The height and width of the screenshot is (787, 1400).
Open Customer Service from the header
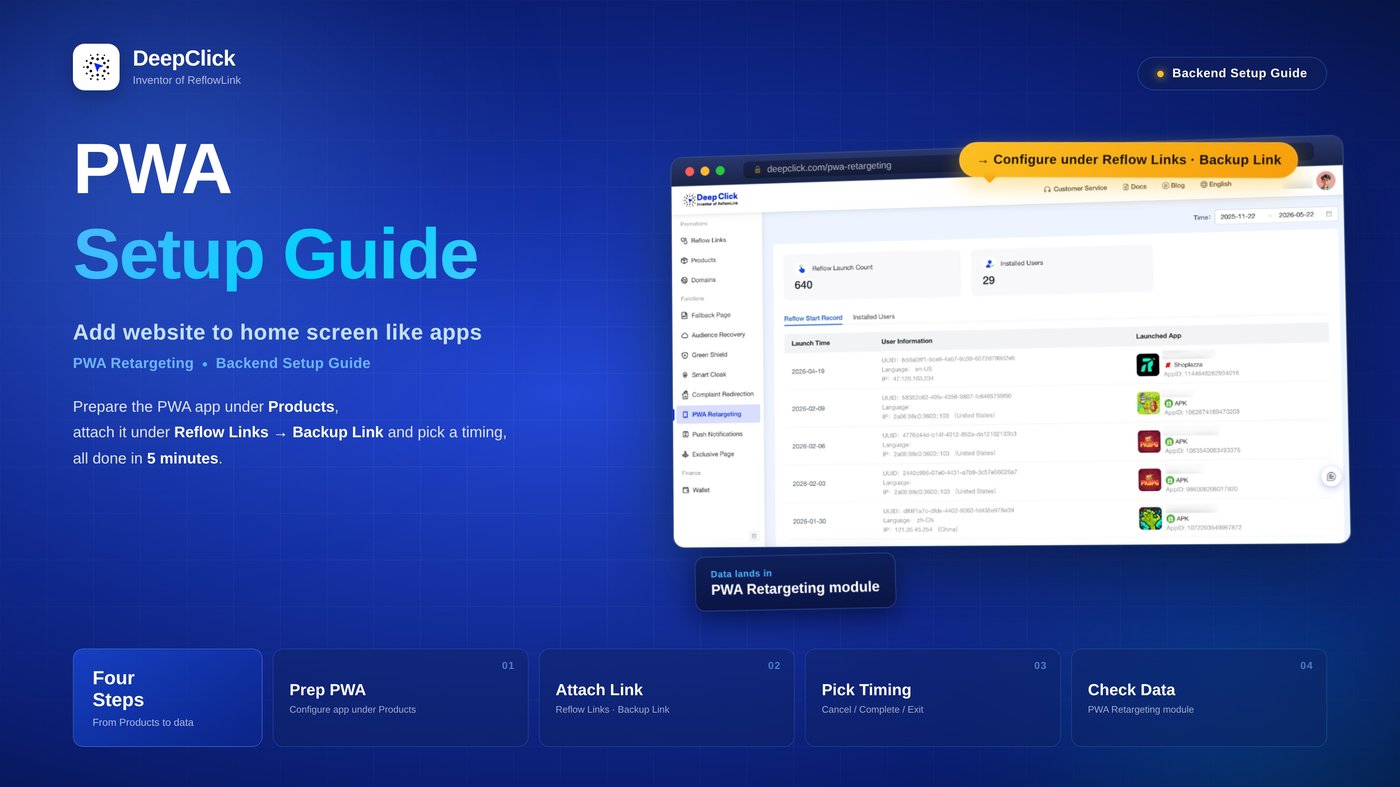click(x=1075, y=188)
